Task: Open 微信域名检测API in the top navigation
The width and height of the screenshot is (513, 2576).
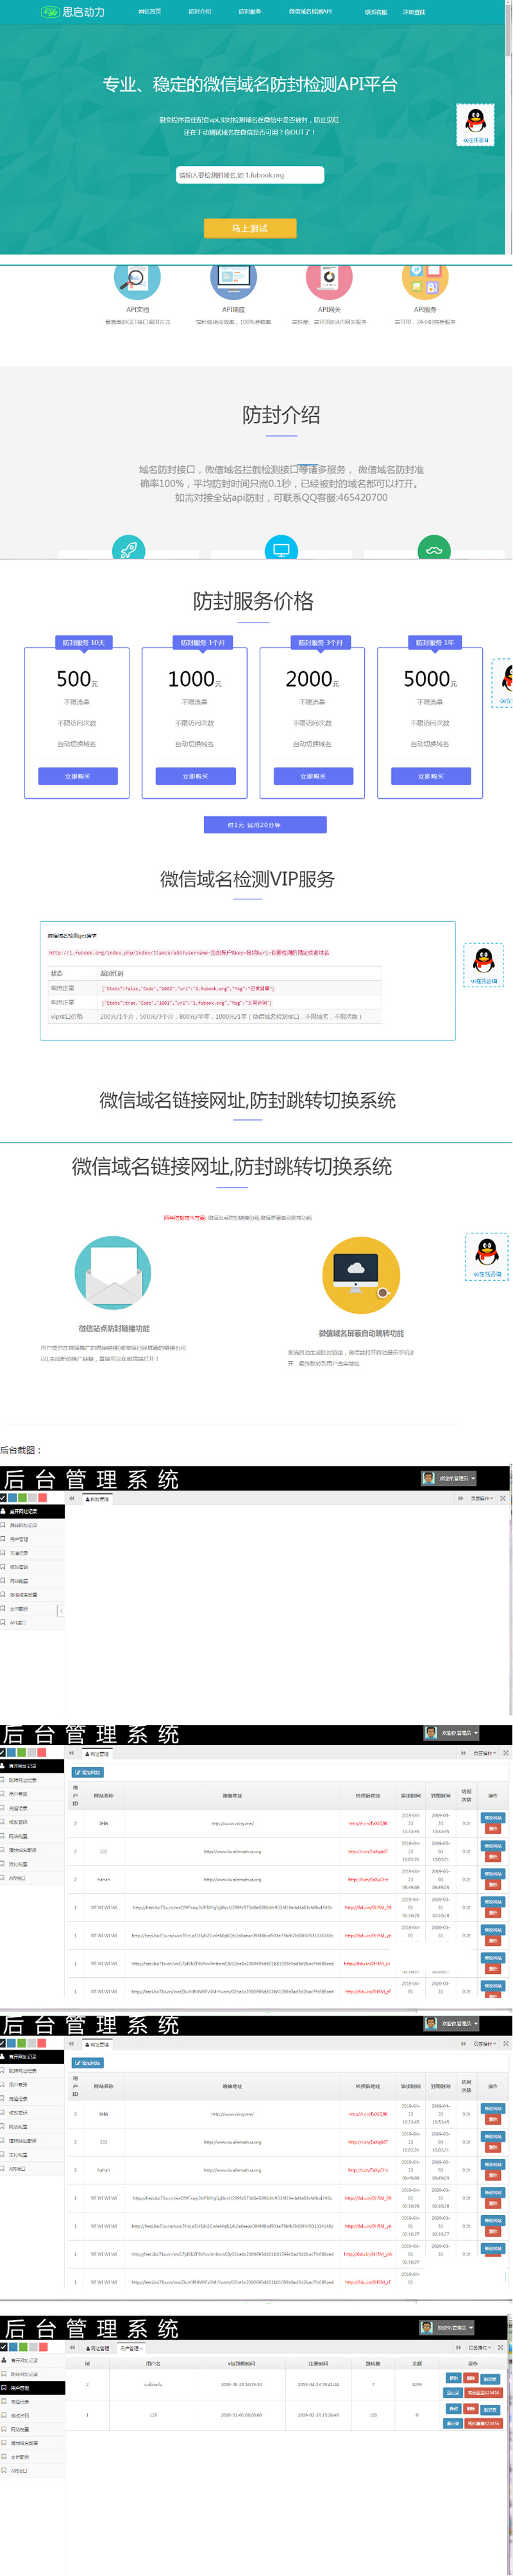Action: click(310, 12)
